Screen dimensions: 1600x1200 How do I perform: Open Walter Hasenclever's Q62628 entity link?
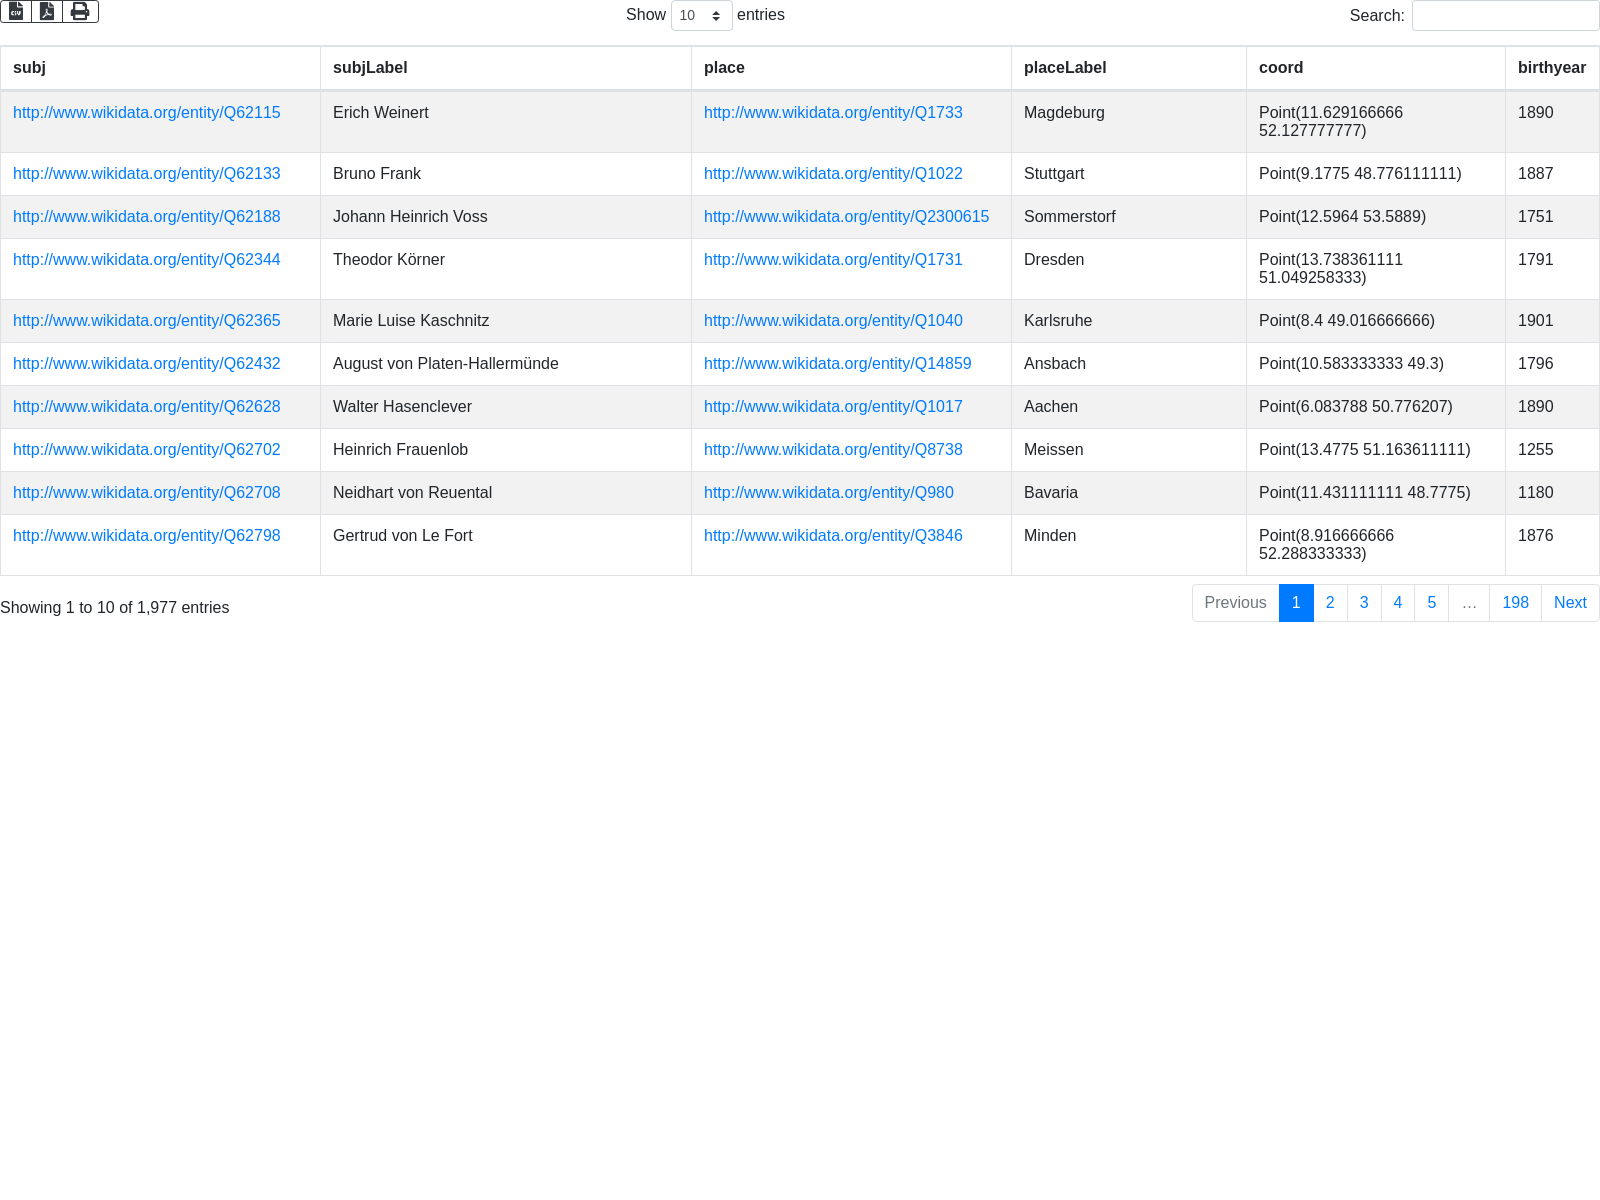click(147, 407)
